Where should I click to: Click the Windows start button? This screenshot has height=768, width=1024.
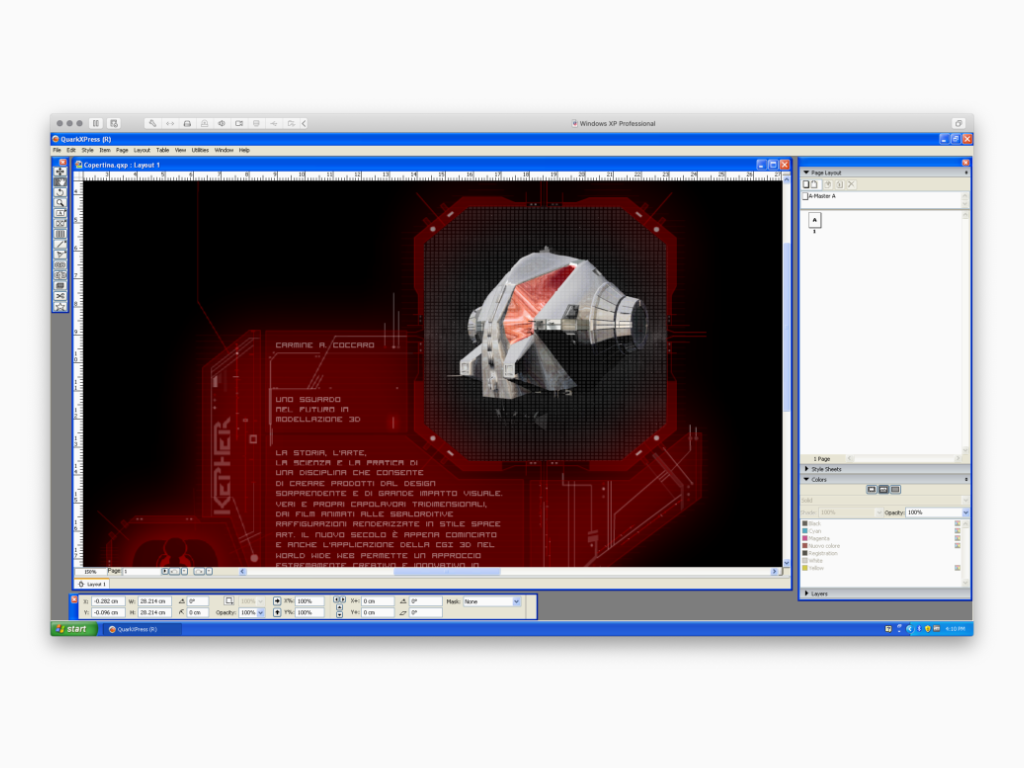74,629
